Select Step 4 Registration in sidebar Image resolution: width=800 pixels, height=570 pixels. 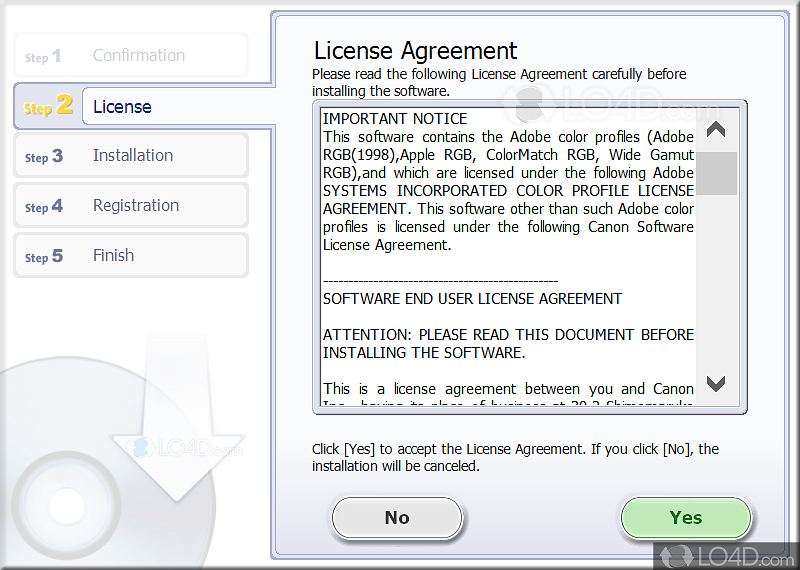pyautogui.click(x=131, y=205)
